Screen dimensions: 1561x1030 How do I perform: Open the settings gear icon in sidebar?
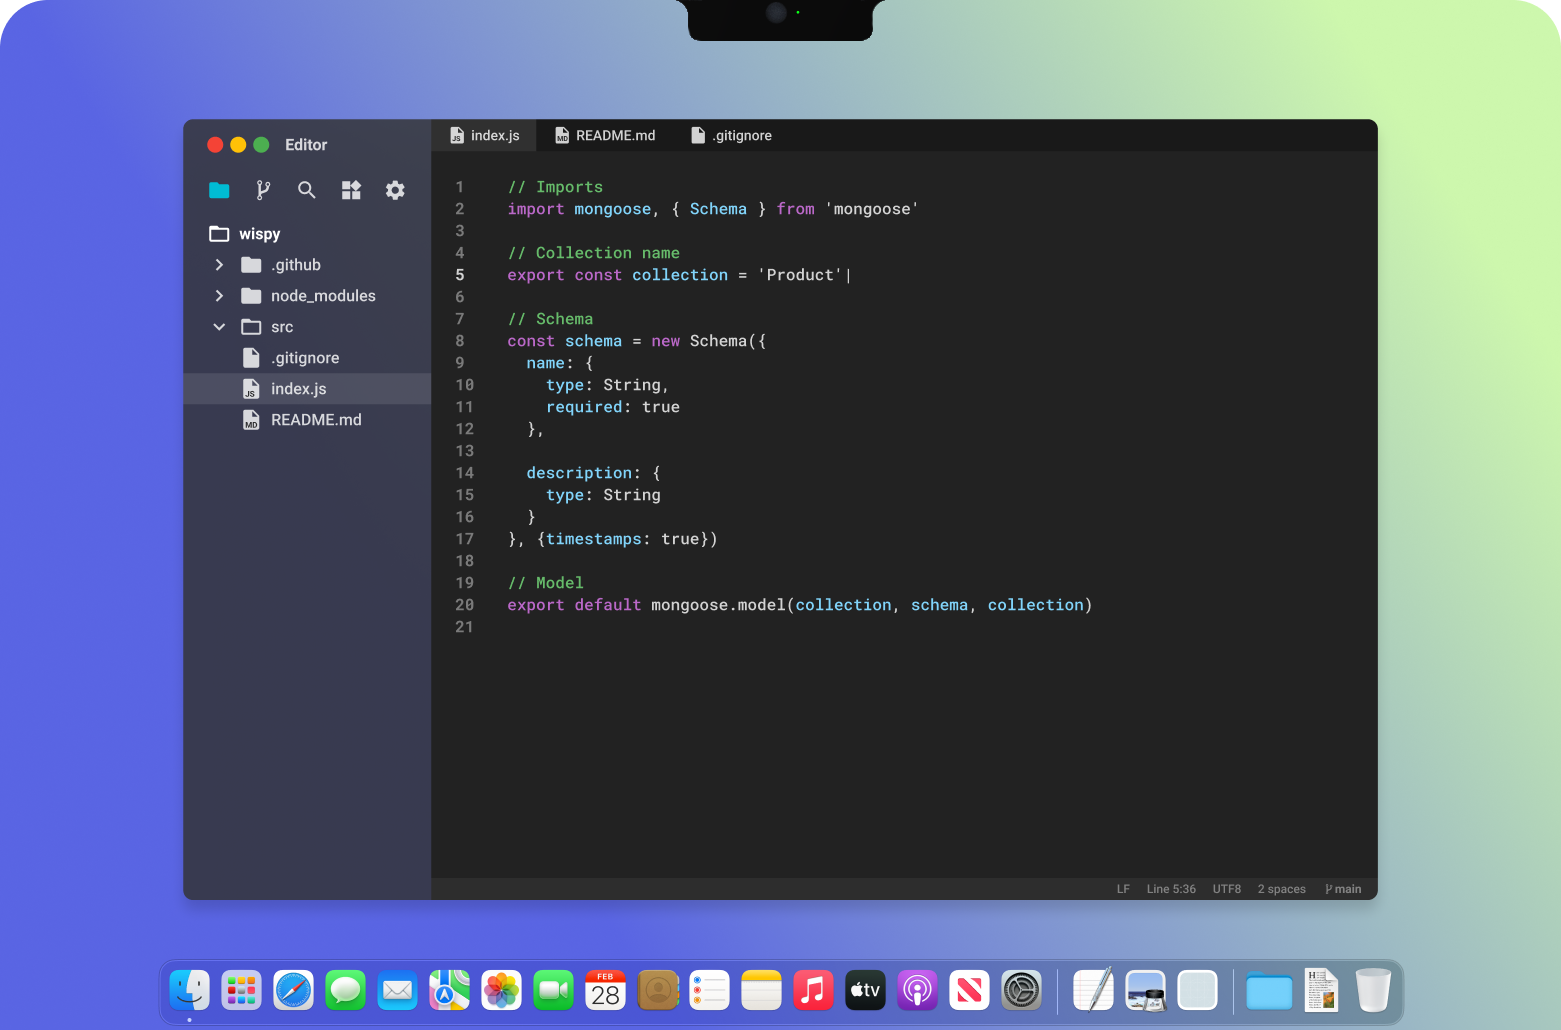(x=395, y=190)
